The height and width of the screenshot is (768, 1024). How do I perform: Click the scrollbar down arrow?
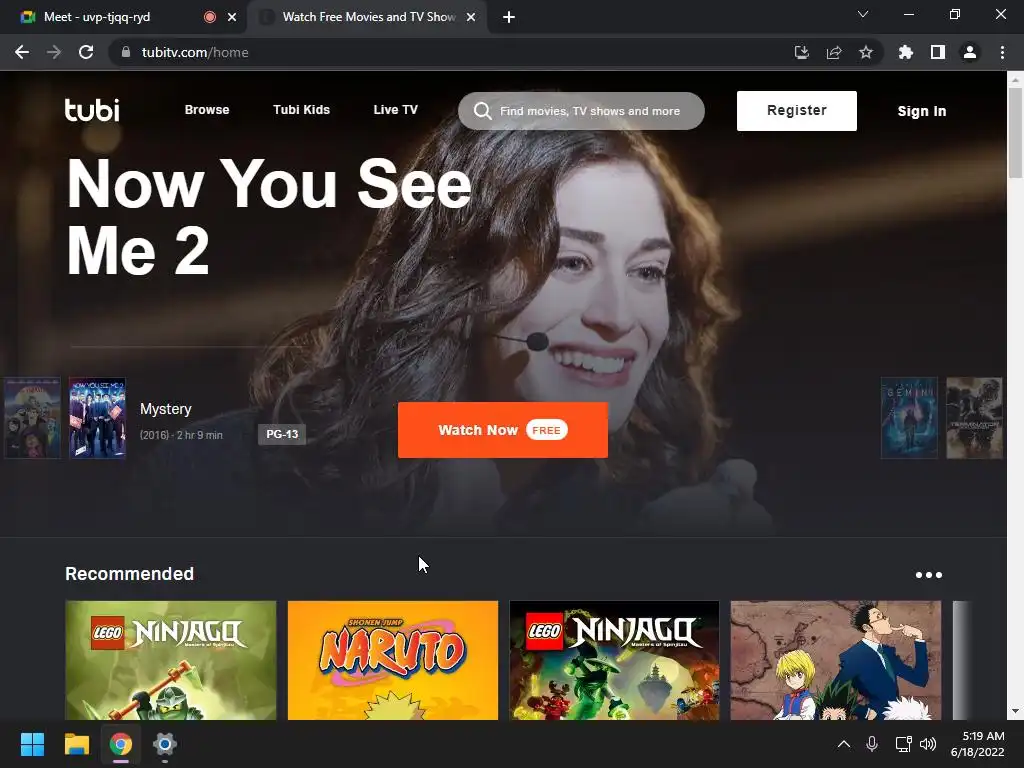1016,711
